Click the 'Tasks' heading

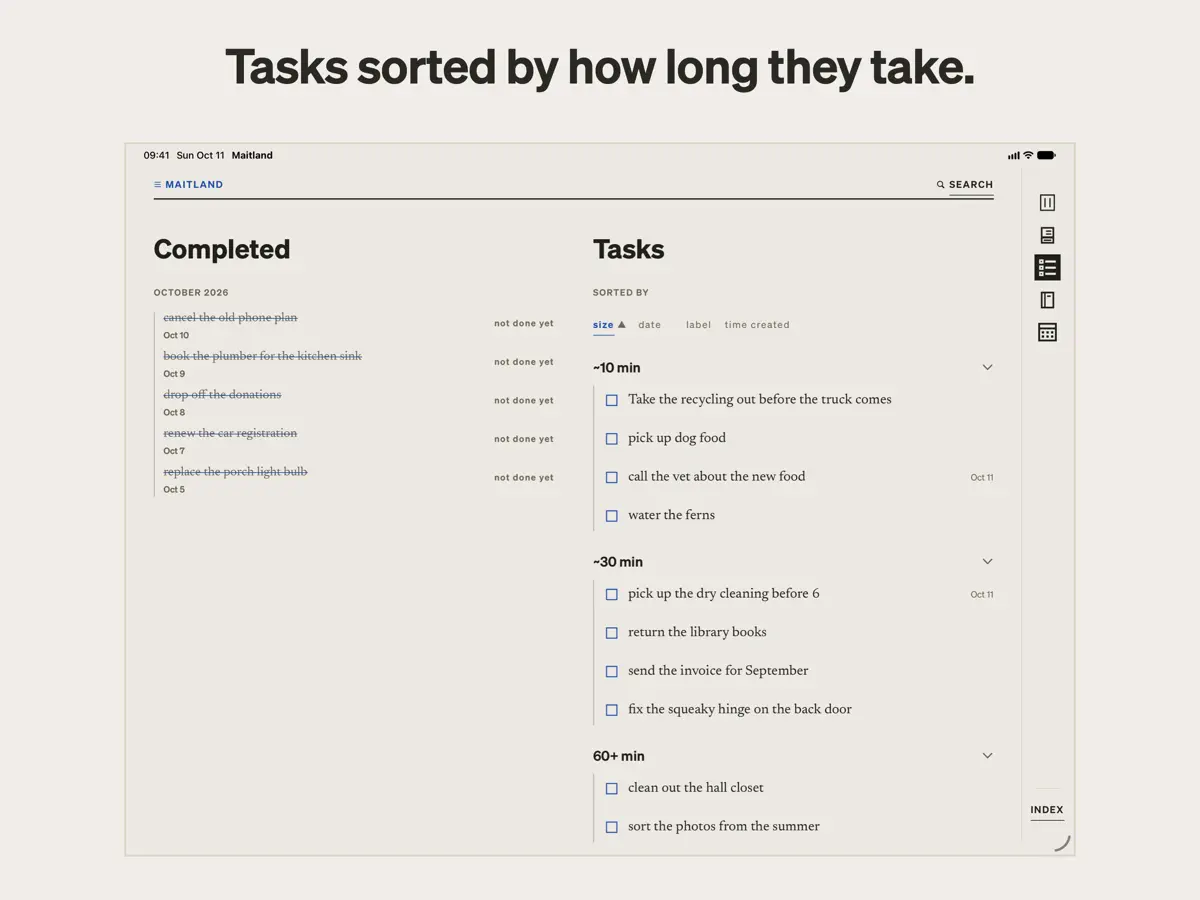(x=629, y=249)
